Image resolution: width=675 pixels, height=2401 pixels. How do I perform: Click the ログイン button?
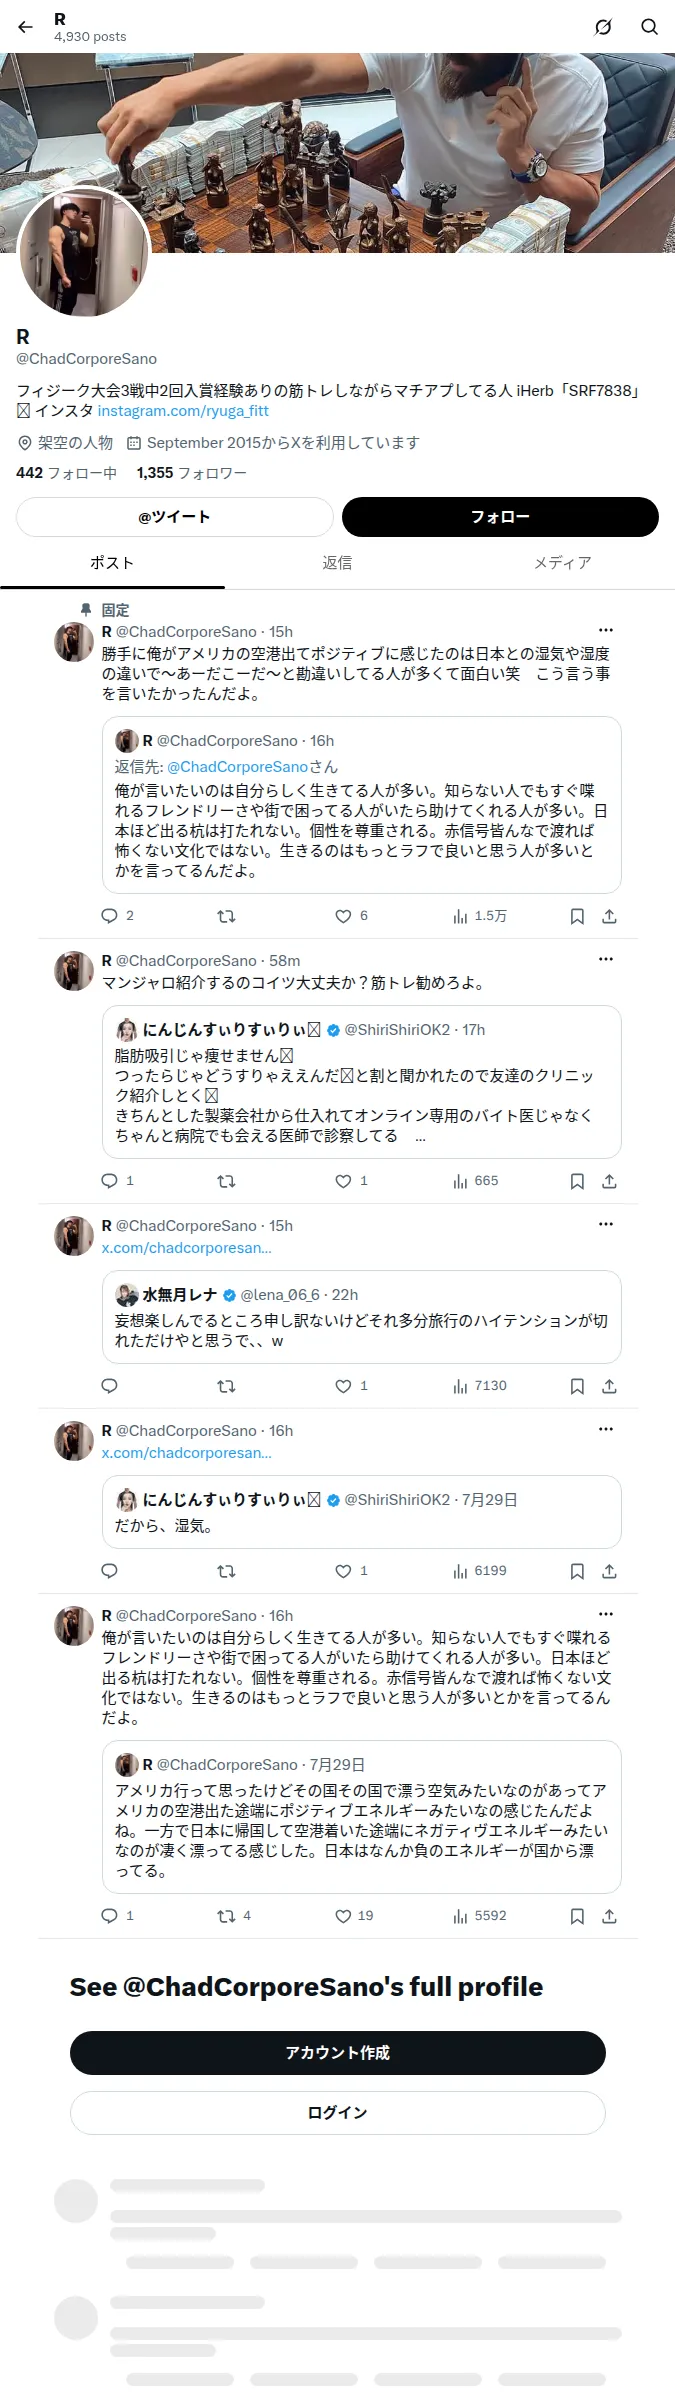(x=338, y=2112)
